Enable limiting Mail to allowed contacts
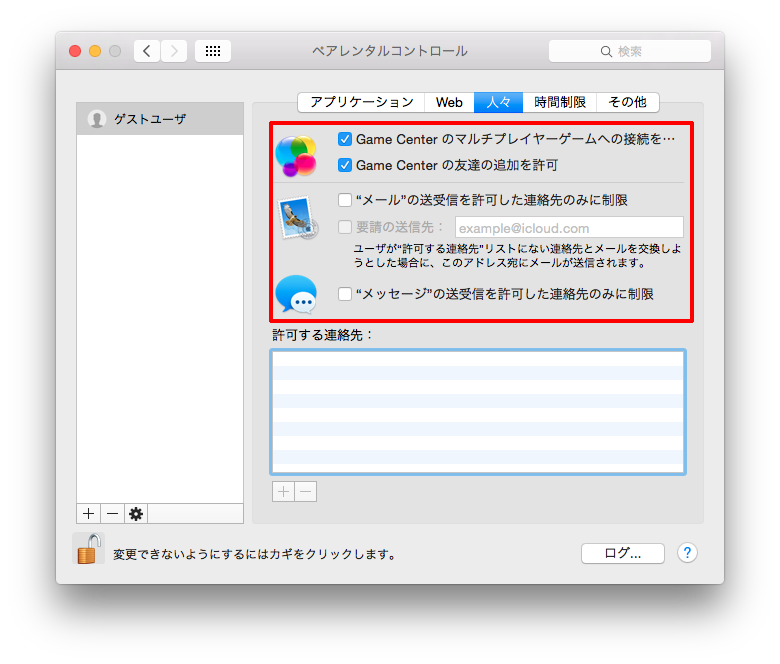Image resolution: width=780 pixels, height=664 pixels. pyautogui.click(x=345, y=200)
